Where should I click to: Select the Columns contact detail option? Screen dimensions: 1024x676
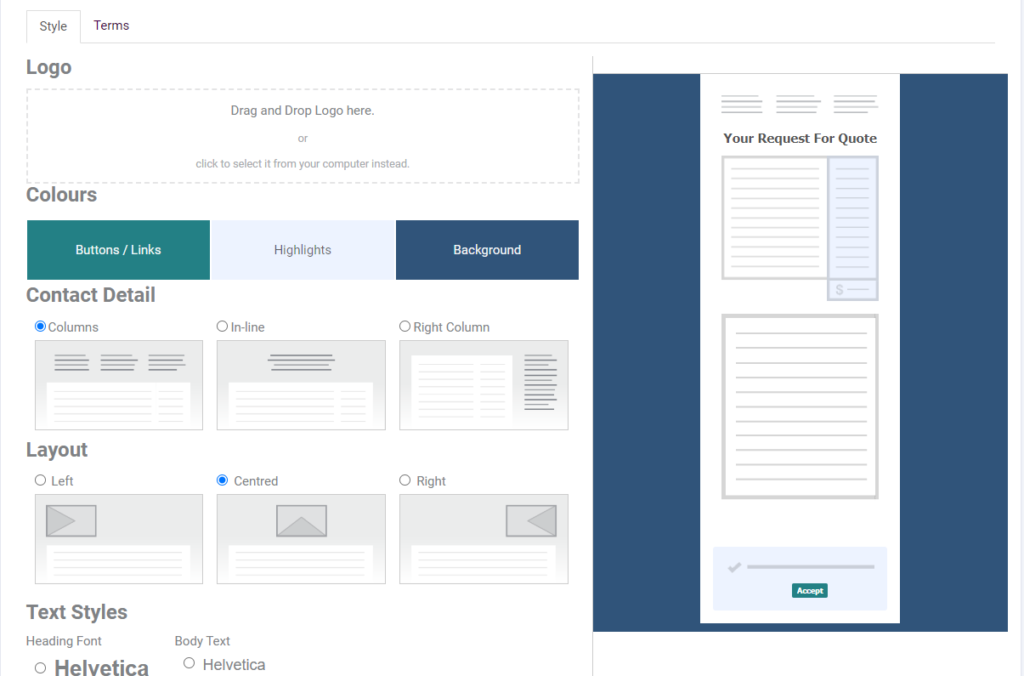[x=39, y=326]
